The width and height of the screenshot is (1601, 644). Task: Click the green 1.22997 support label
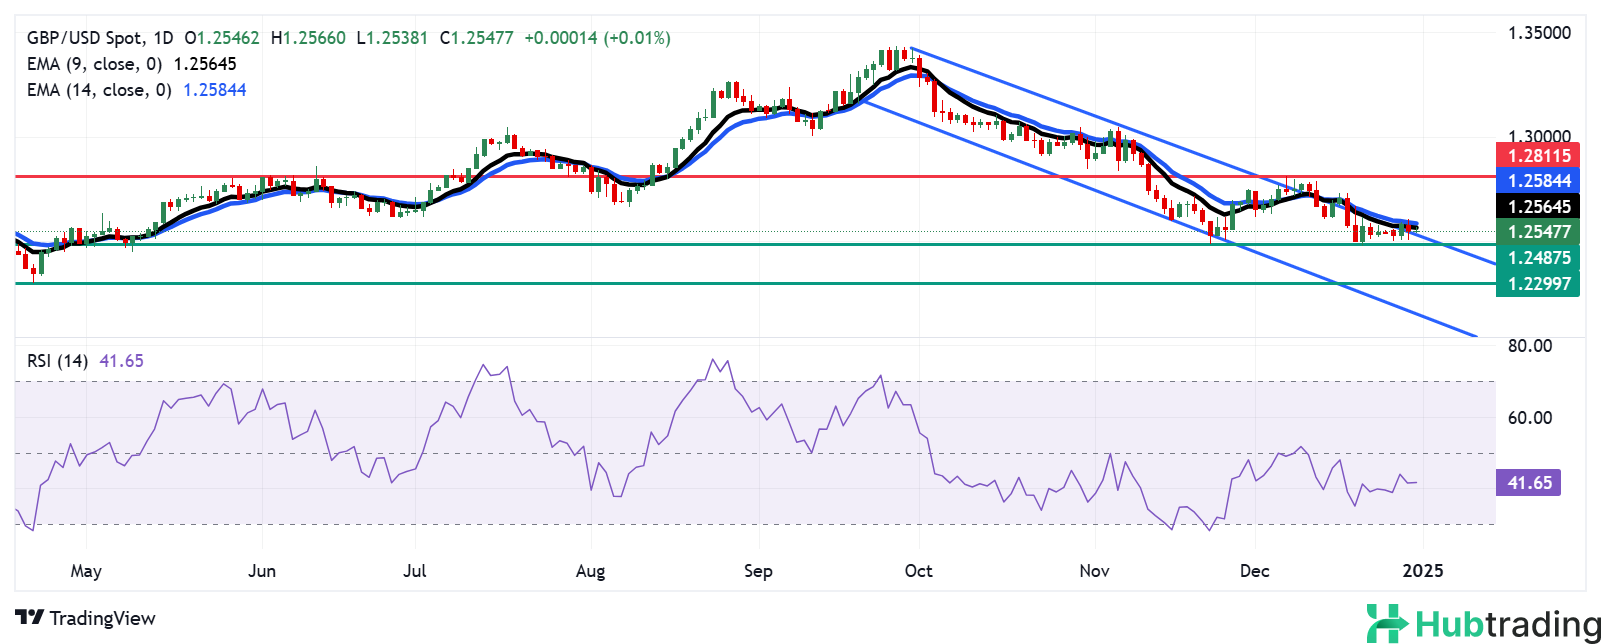1538,284
